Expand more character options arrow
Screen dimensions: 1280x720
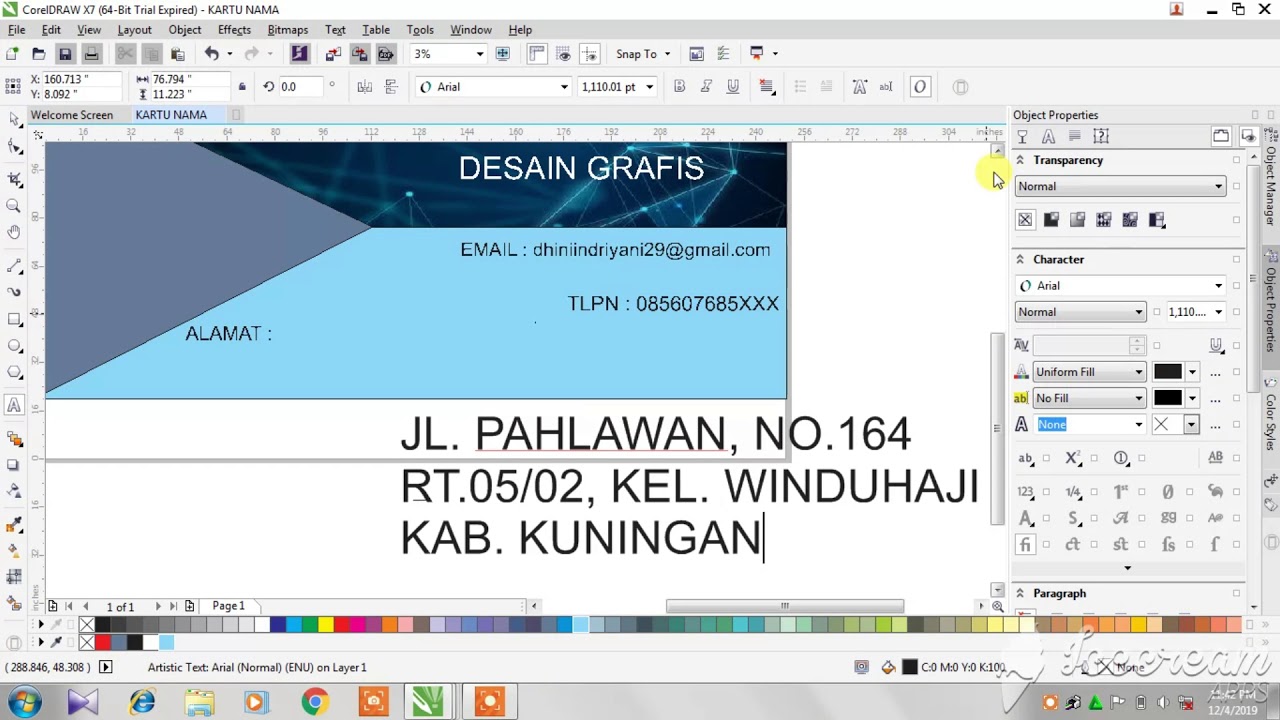[1127, 568]
